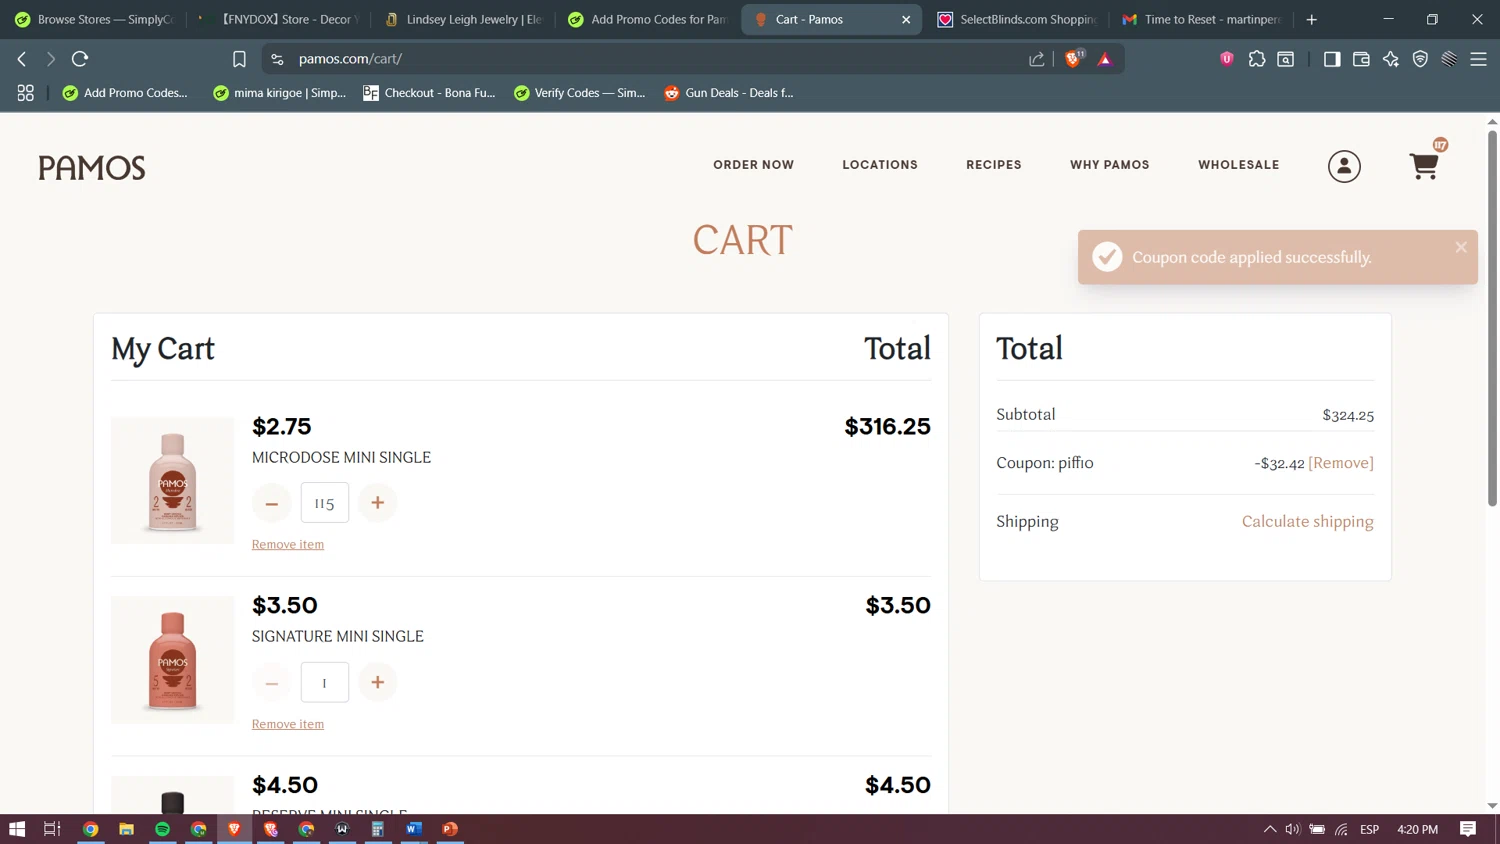This screenshot has height=844, width=1500.
Task: Close the Cart - Pamos browser tab
Action: coord(906,19)
